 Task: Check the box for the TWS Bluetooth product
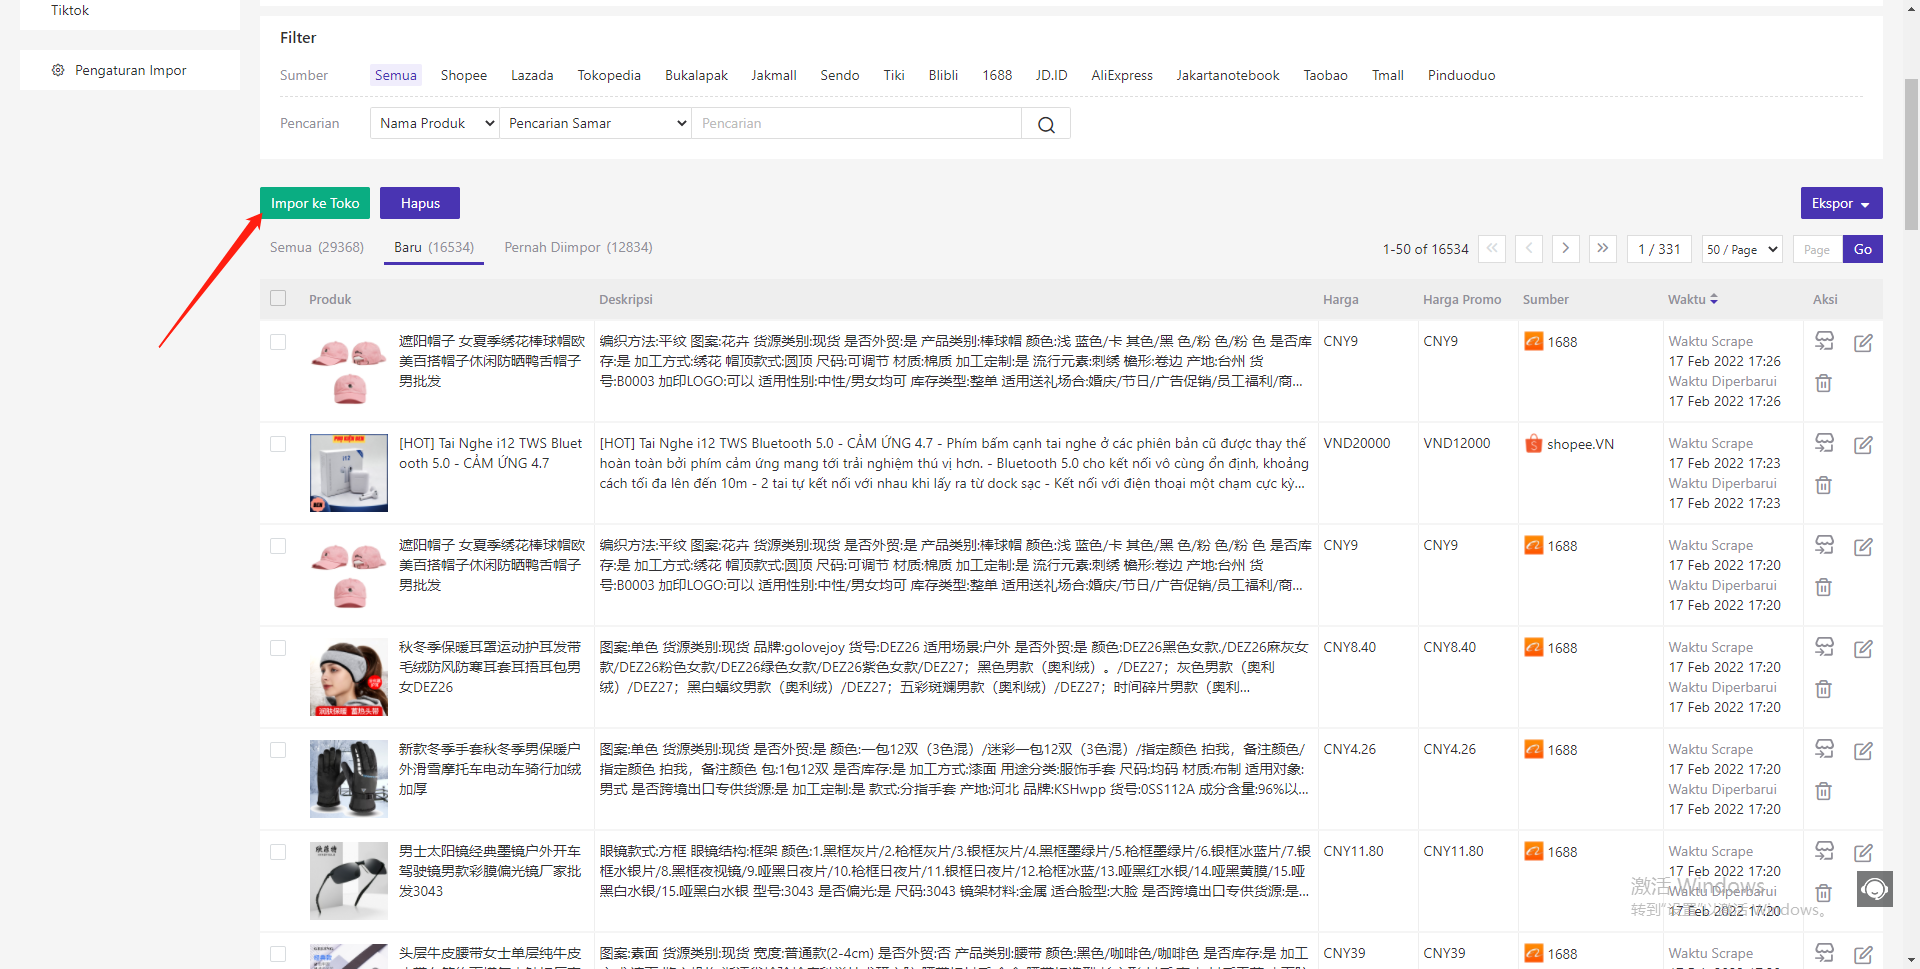278,444
